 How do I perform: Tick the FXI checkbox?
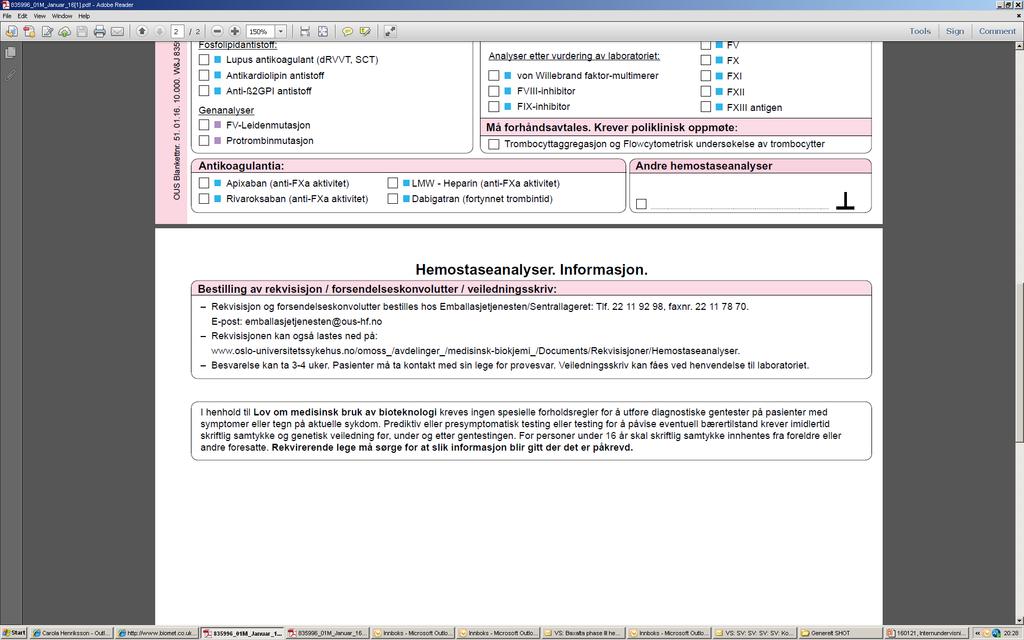point(706,76)
